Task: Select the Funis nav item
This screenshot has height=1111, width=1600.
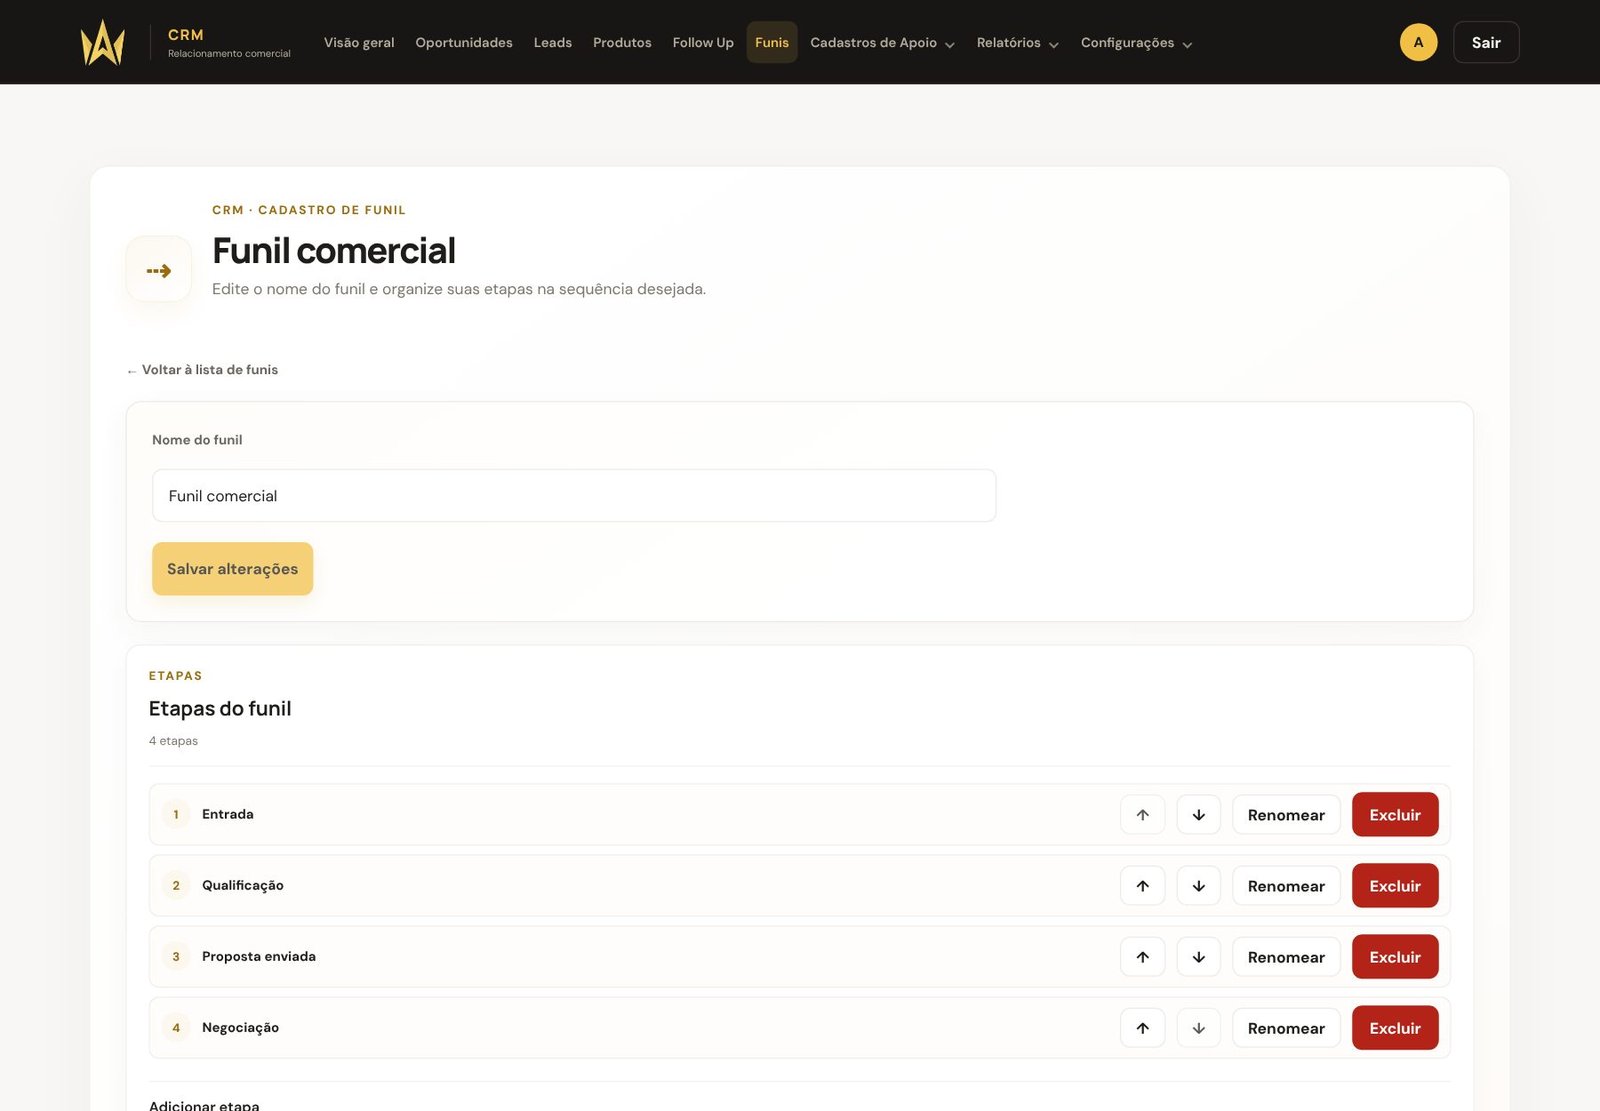Action: (x=772, y=43)
